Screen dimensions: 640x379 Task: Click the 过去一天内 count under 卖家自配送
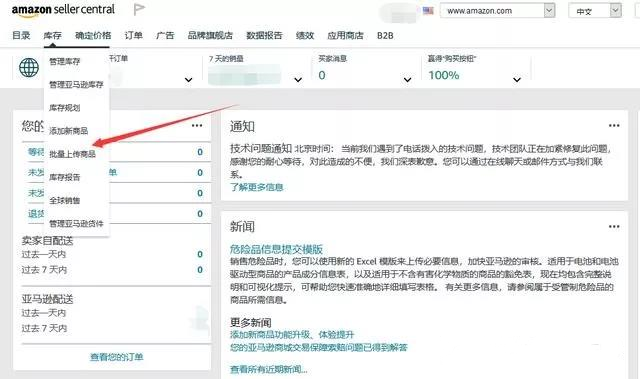(x=200, y=254)
